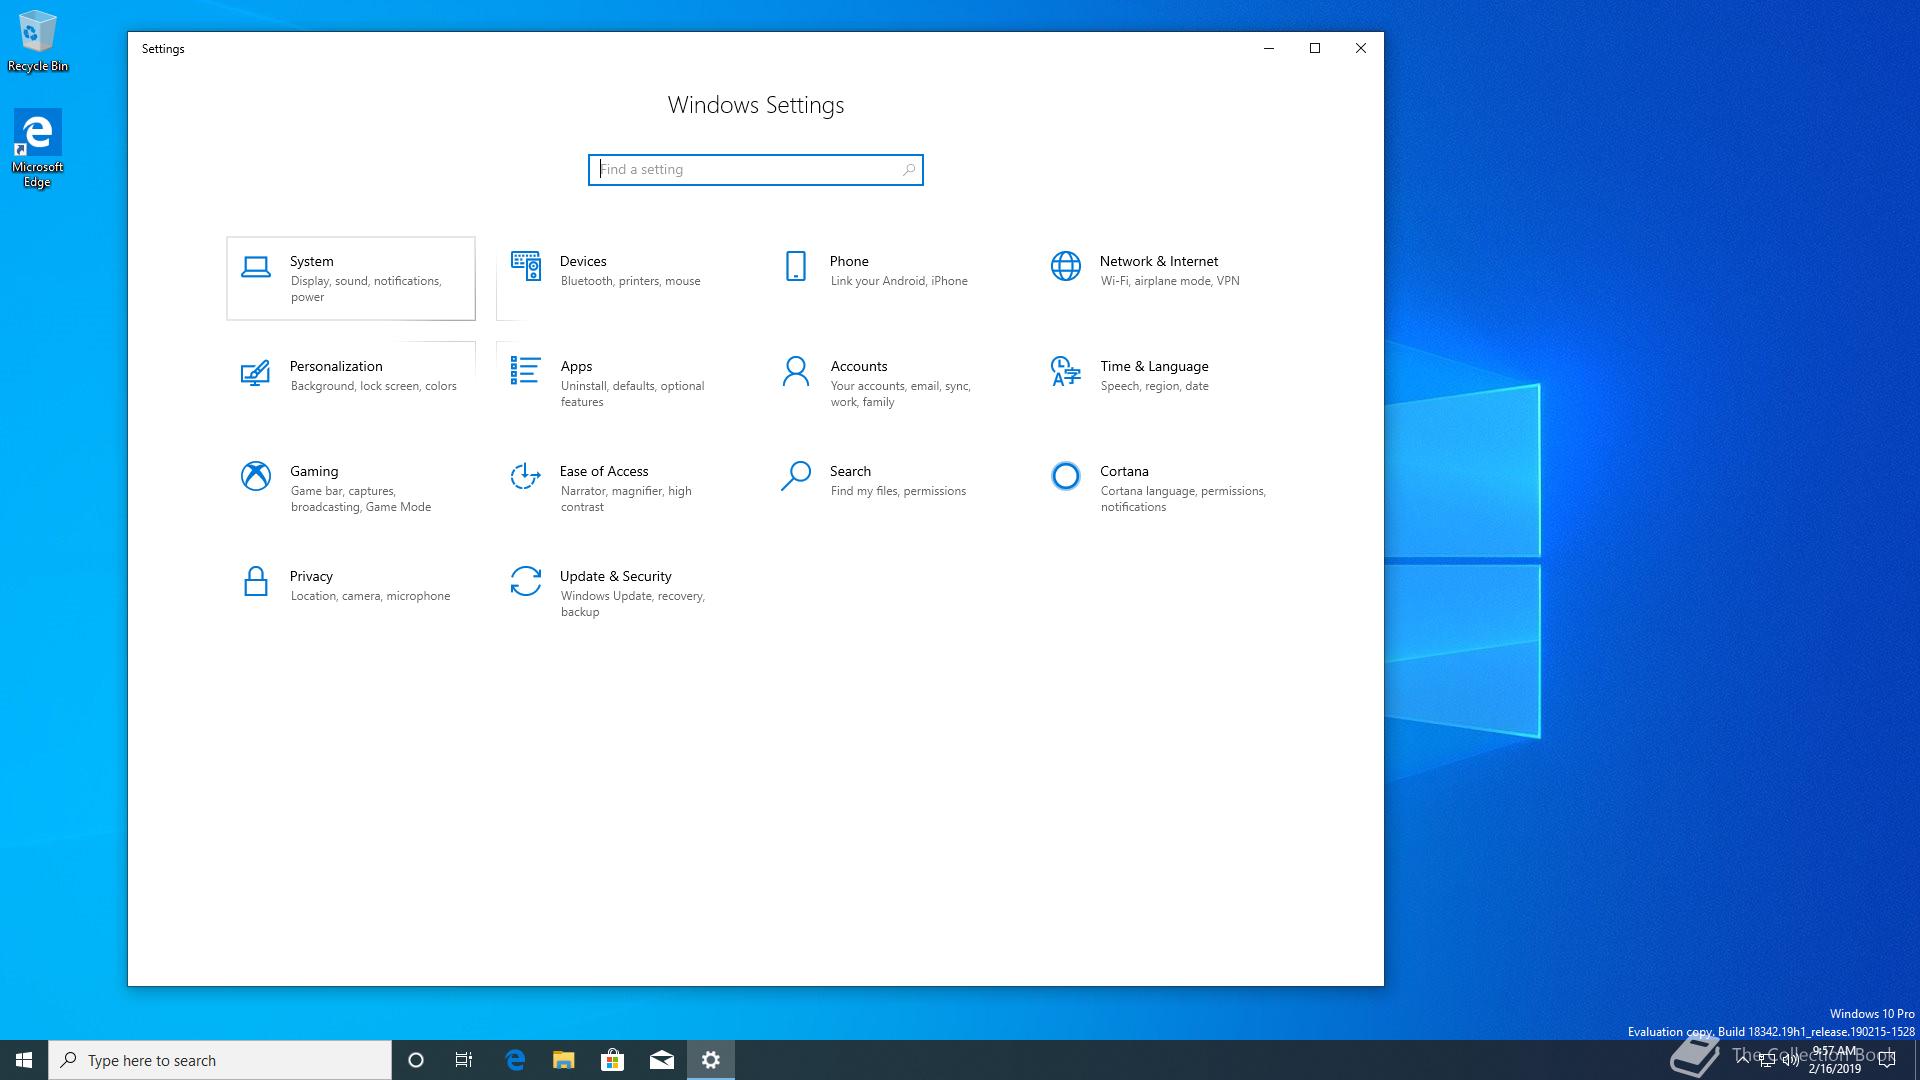Screen dimensions: 1920x1080
Task: Minimize the Settings window
Action: coord(1269,48)
